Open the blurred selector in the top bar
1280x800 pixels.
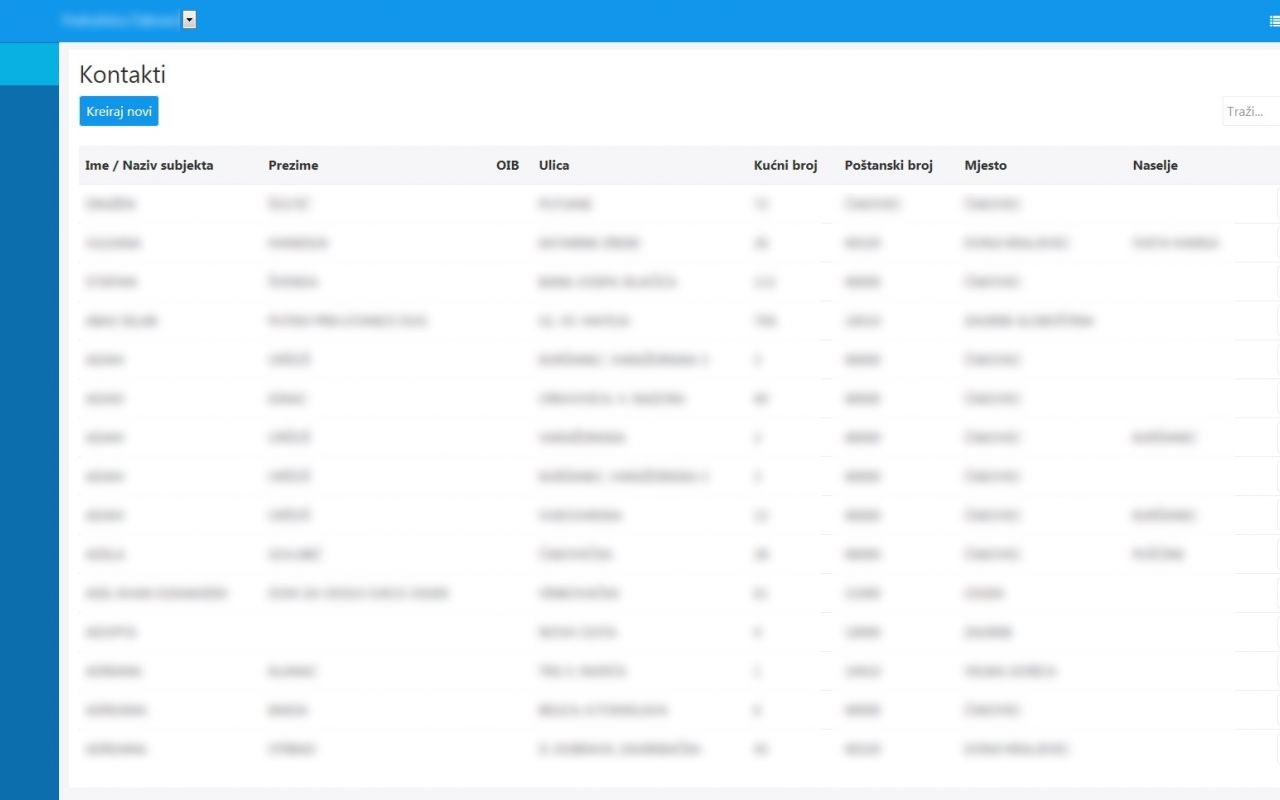pyautogui.click(x=120, y=20)
